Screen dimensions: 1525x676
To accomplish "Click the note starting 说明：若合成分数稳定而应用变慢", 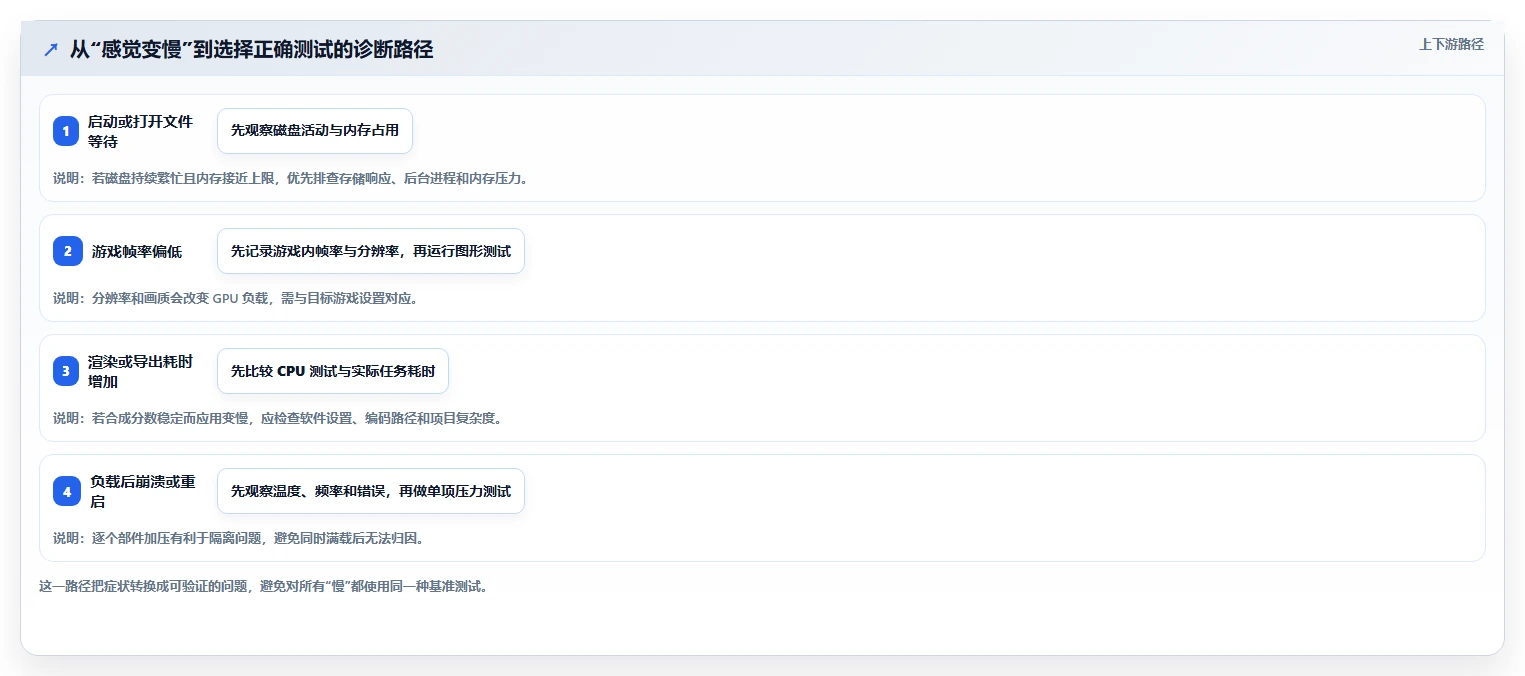I will point(277,418).
